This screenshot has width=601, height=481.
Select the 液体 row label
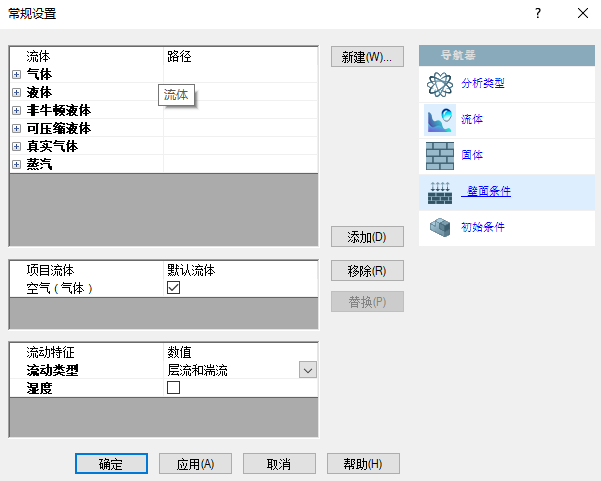pyautogui.click(x=39, y=92)
